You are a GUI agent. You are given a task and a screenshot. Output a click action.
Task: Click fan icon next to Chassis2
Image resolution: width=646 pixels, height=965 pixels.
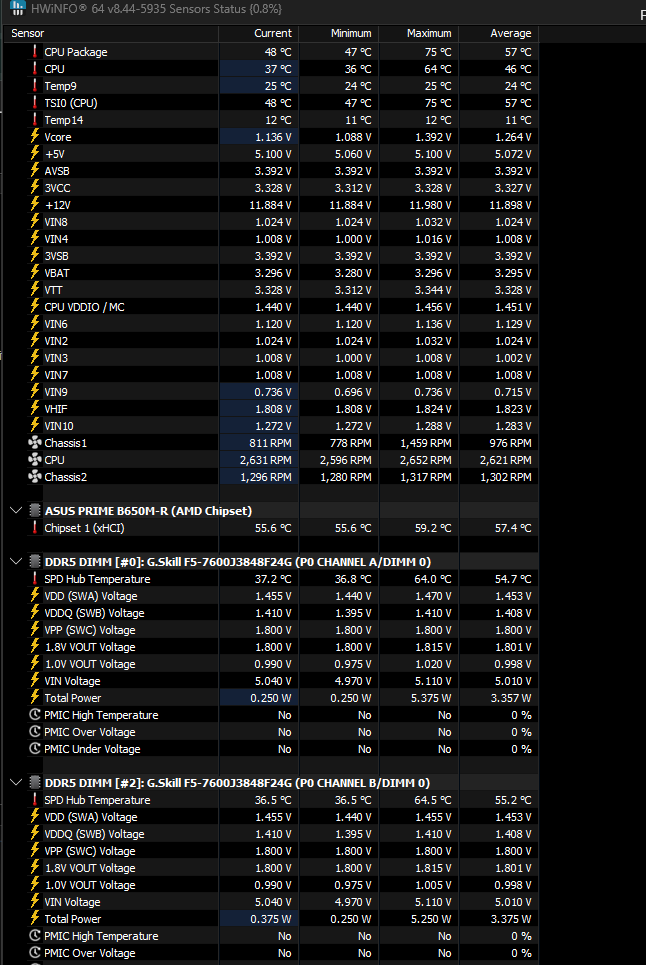tap(35, 476)
